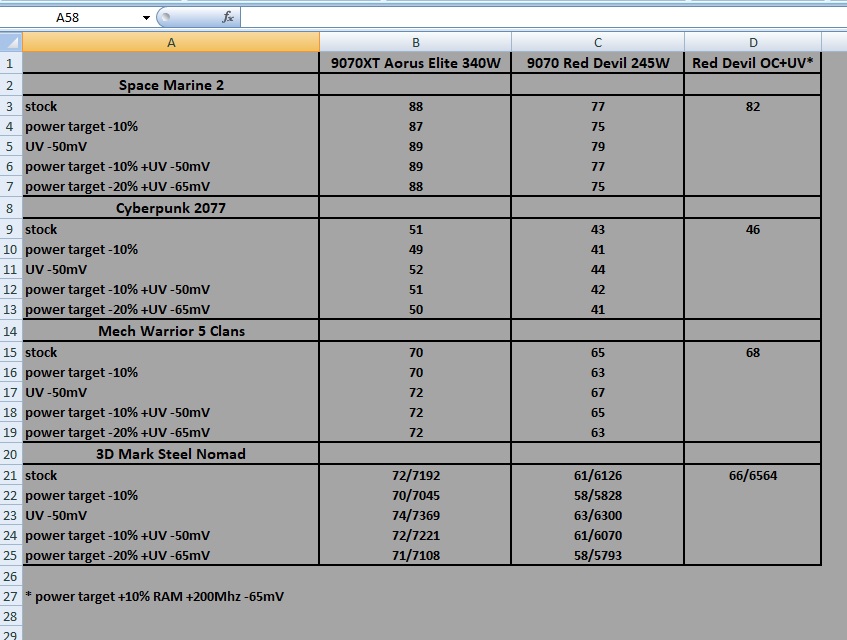Click 'power target -20% +UV -65mV' in row 7
This screenshot has height=640, width=847.
(117, 187)
